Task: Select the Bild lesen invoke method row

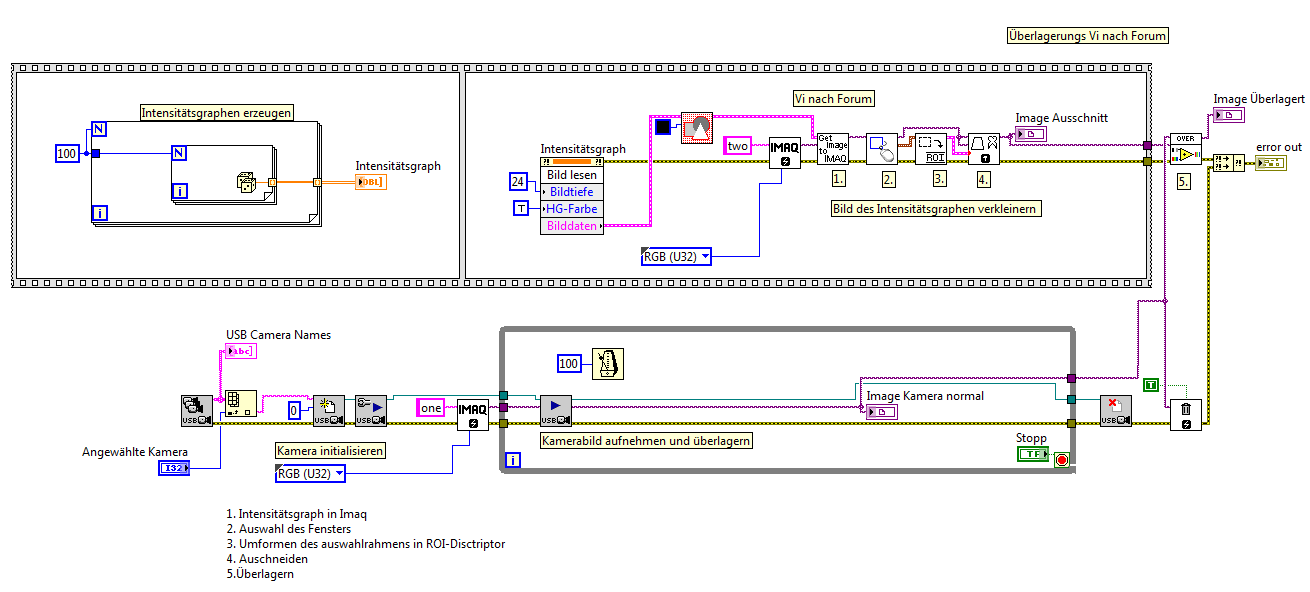Action: [572, 174]
